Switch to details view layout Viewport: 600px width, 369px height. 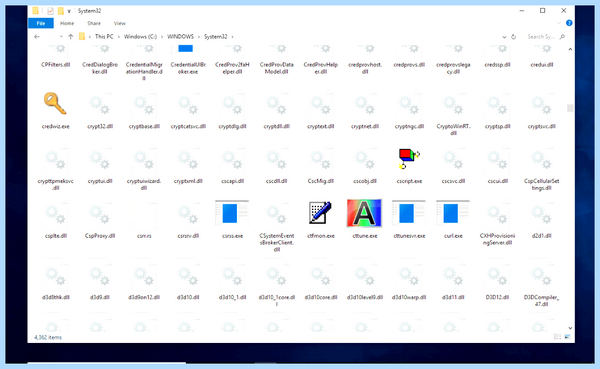[558, 337]
